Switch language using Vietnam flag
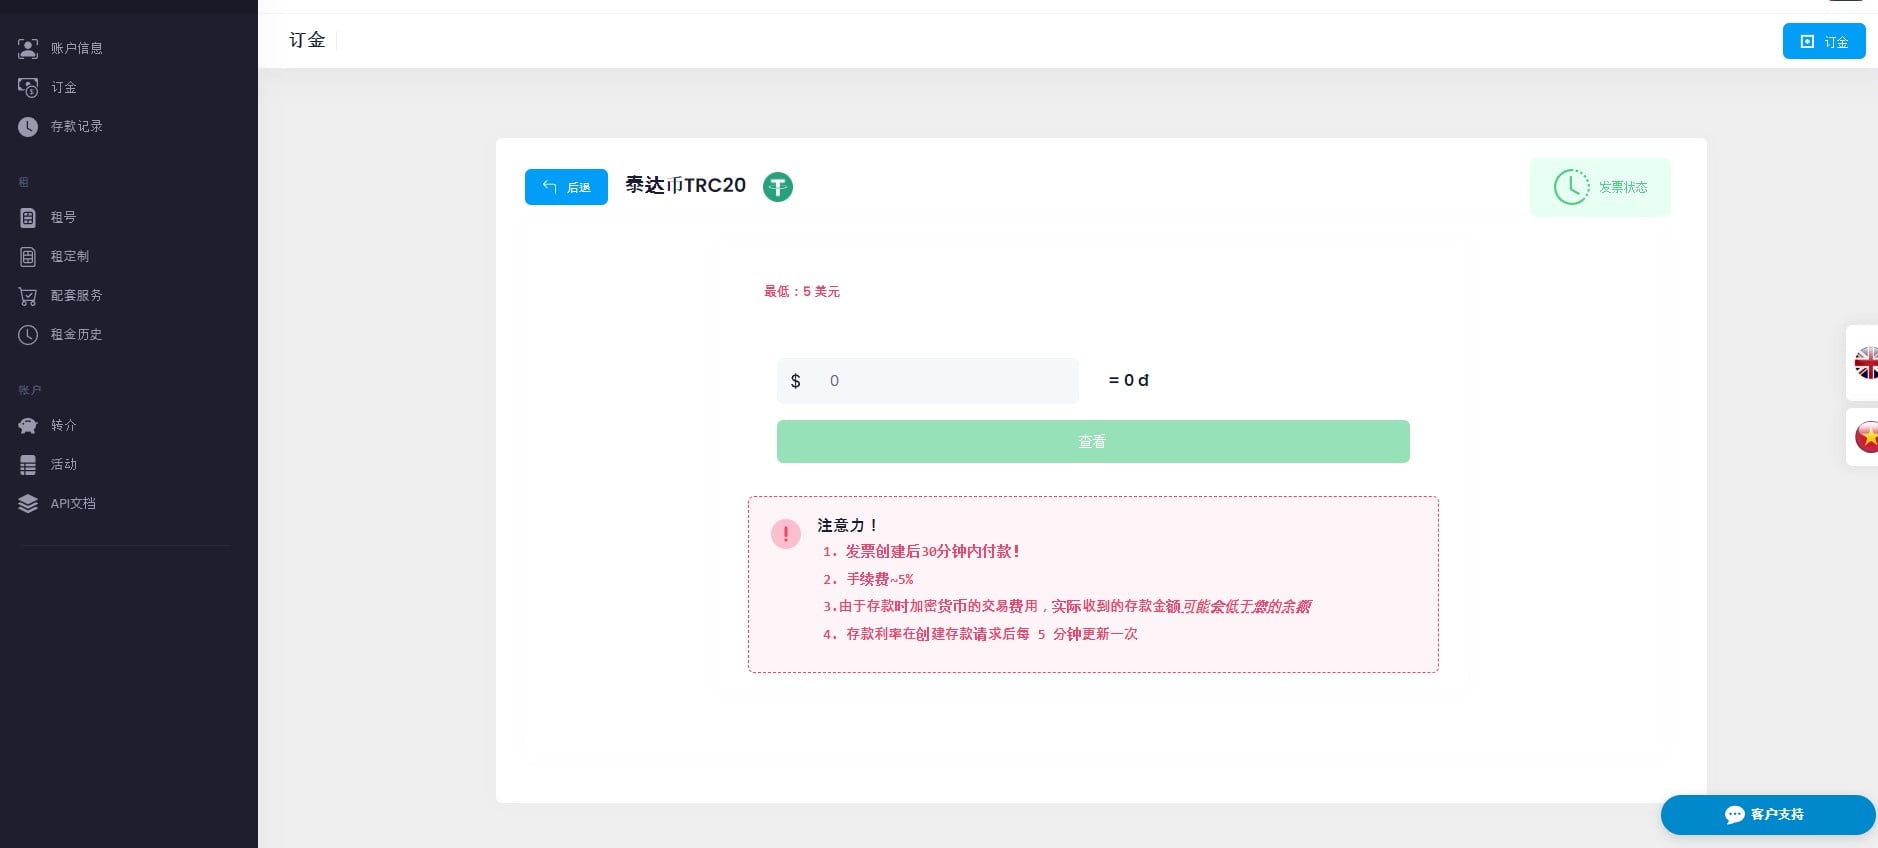 (x=1865, y=437)
